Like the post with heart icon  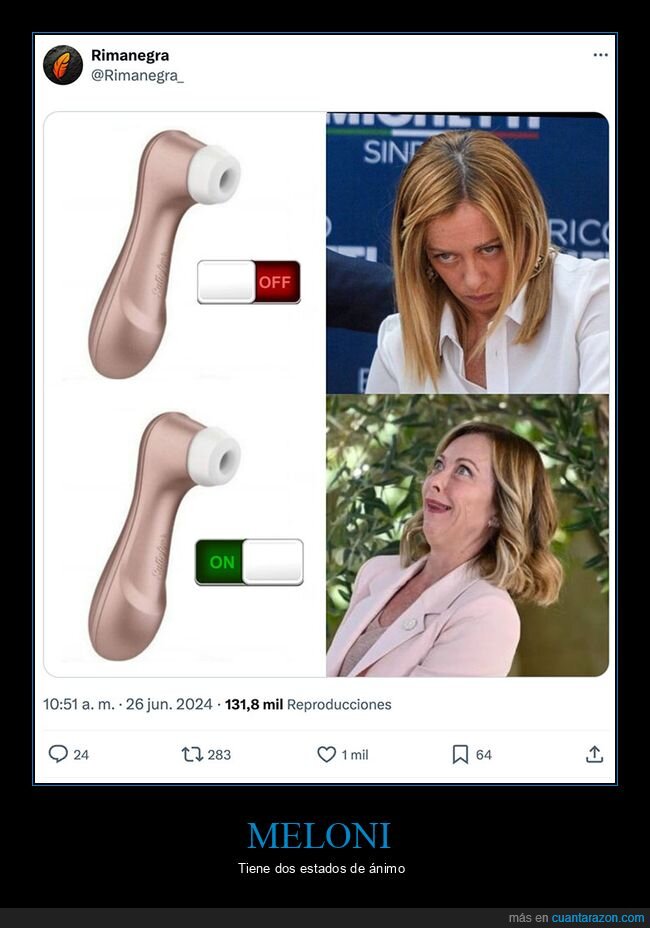(x=326, y=754)
